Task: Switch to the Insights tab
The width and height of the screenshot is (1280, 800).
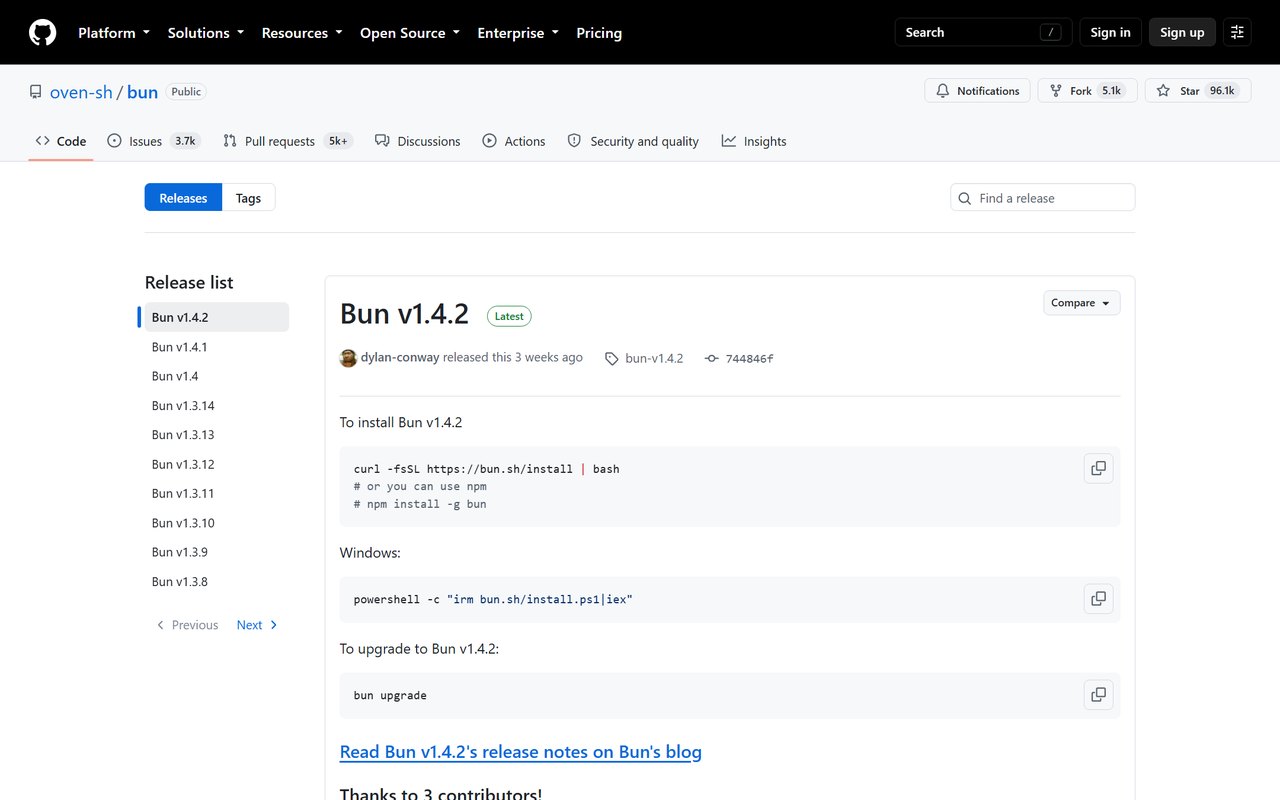Action: (x=754, y=141)
